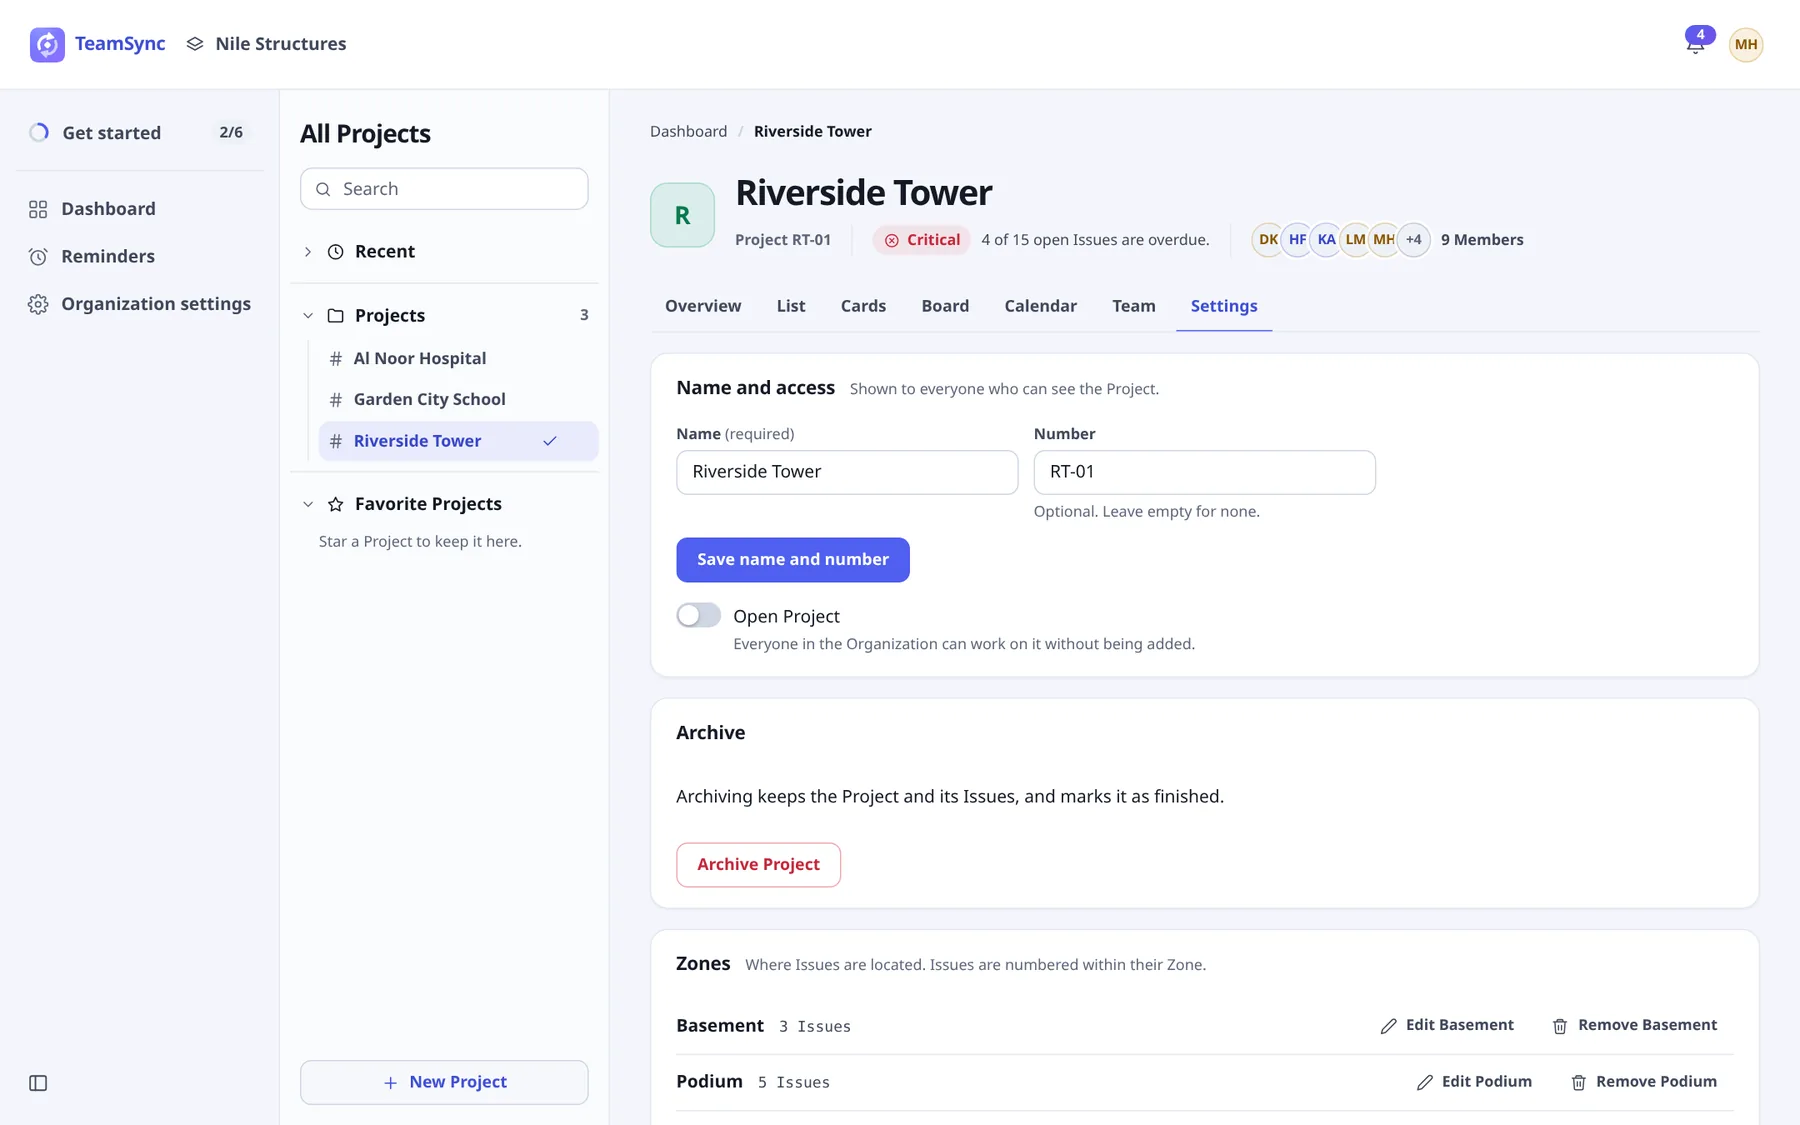Switch to the Board tab
1800x1125 pixels.
pyautogui.click(x=945, y=306)
